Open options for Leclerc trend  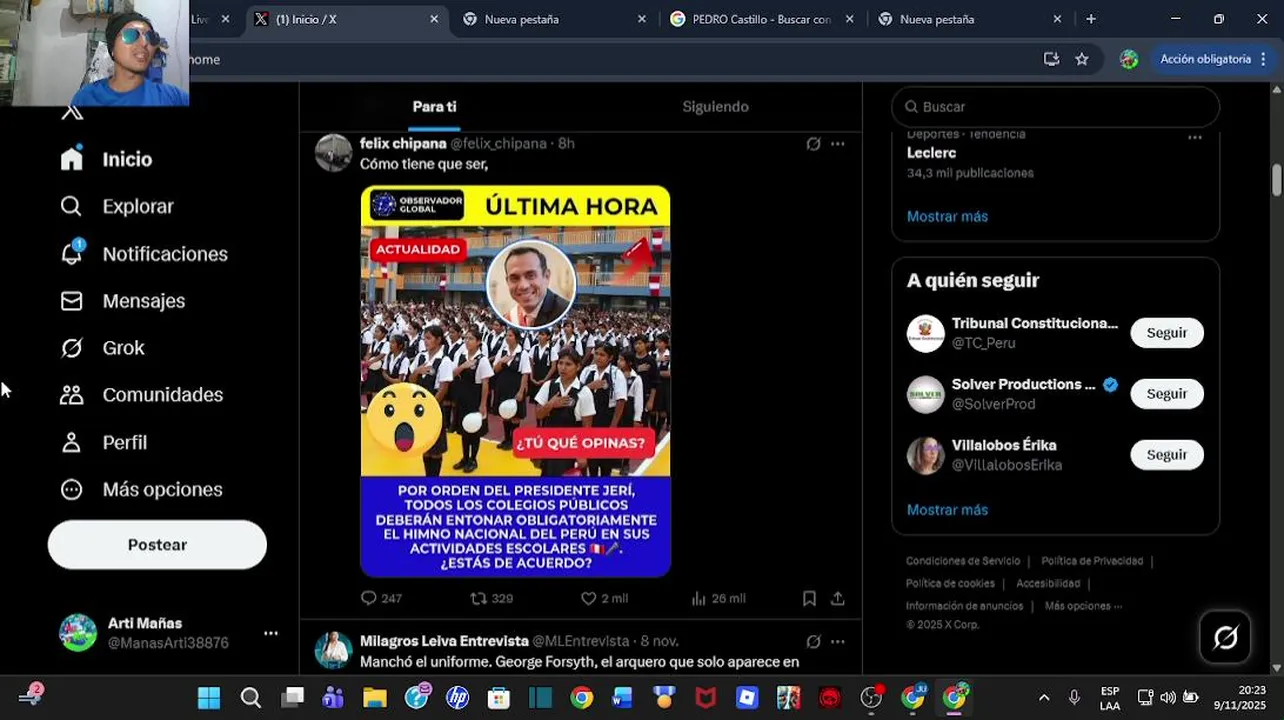[x=1195, y=138]
